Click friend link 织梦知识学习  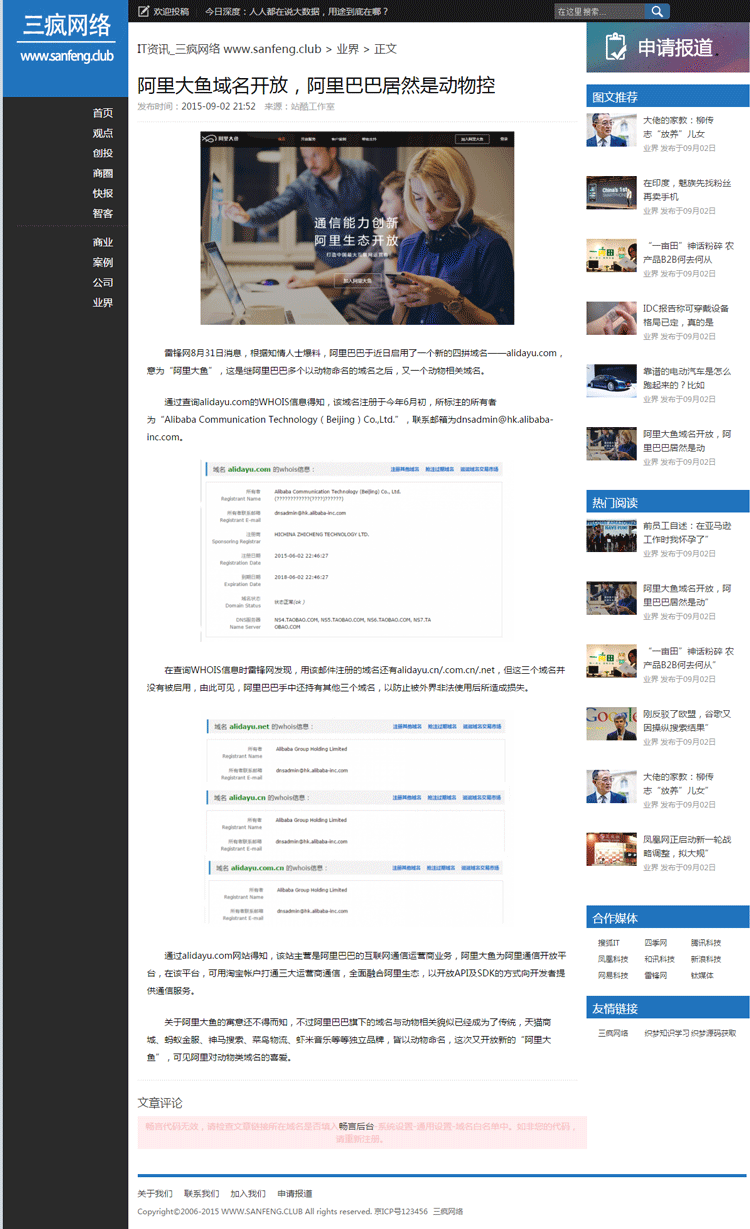click(x=665, y=1033)
